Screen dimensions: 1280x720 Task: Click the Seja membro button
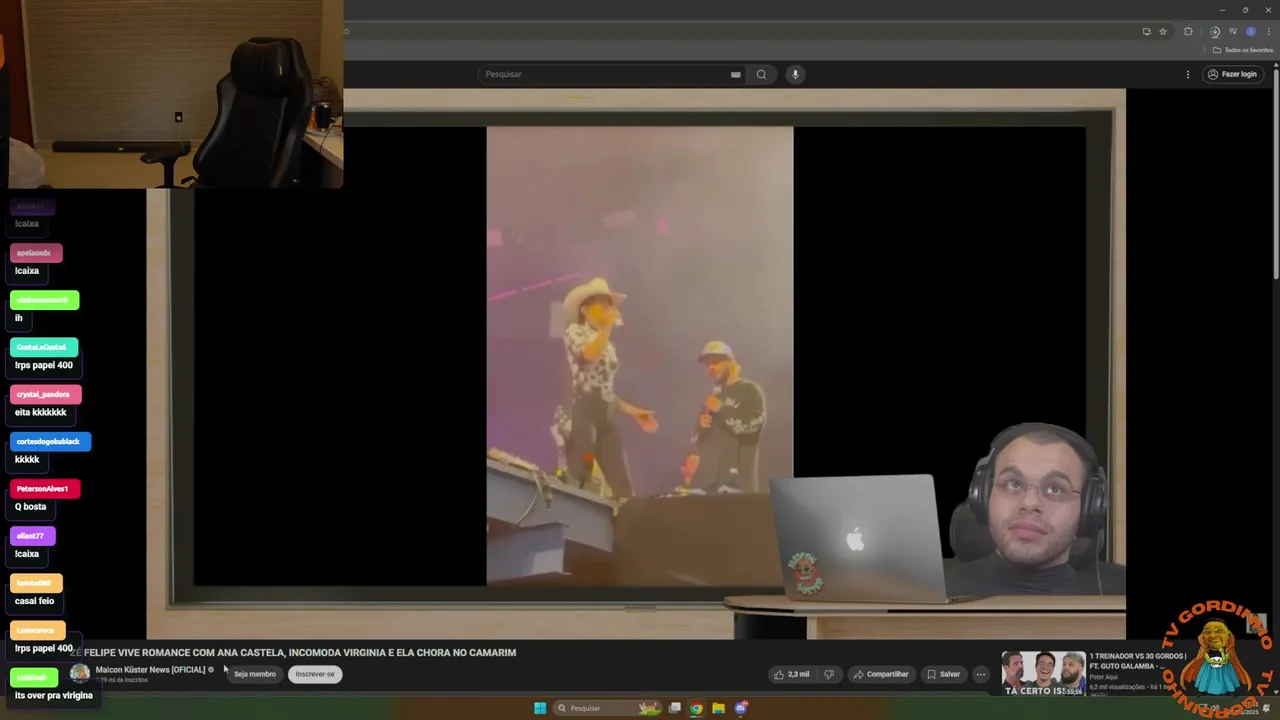tap(254, 674)
